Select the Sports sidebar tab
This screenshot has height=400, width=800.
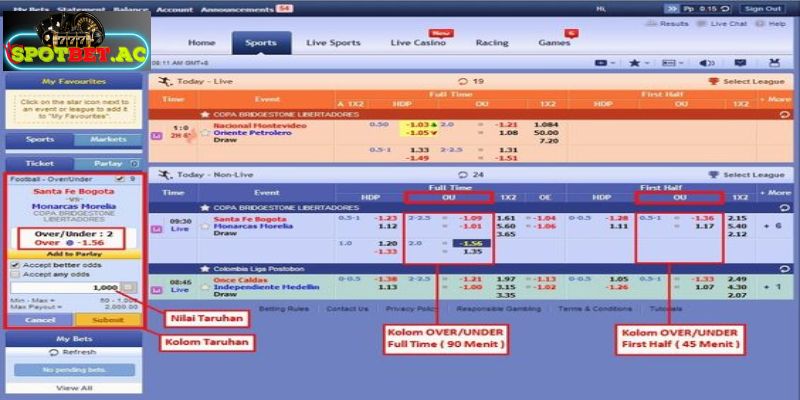(x=40, y=139)
